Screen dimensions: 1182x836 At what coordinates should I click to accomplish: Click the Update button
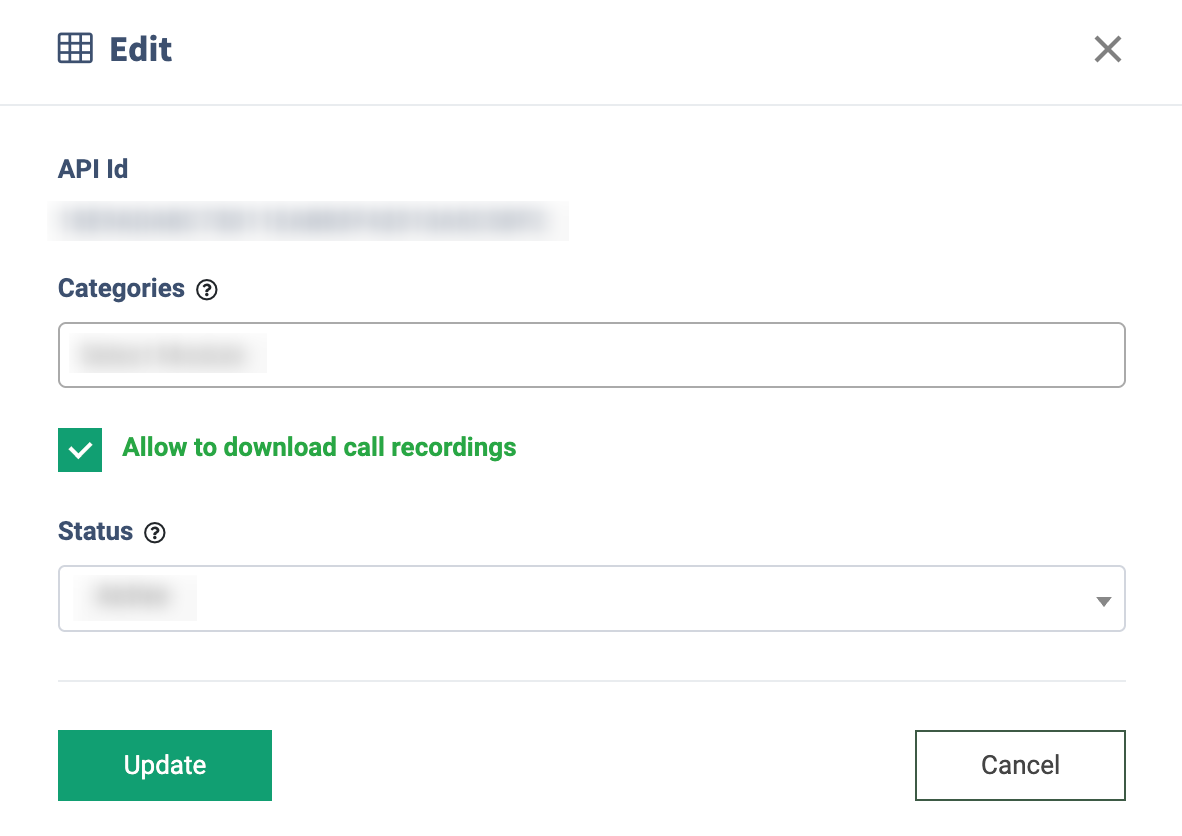[165, 765]
